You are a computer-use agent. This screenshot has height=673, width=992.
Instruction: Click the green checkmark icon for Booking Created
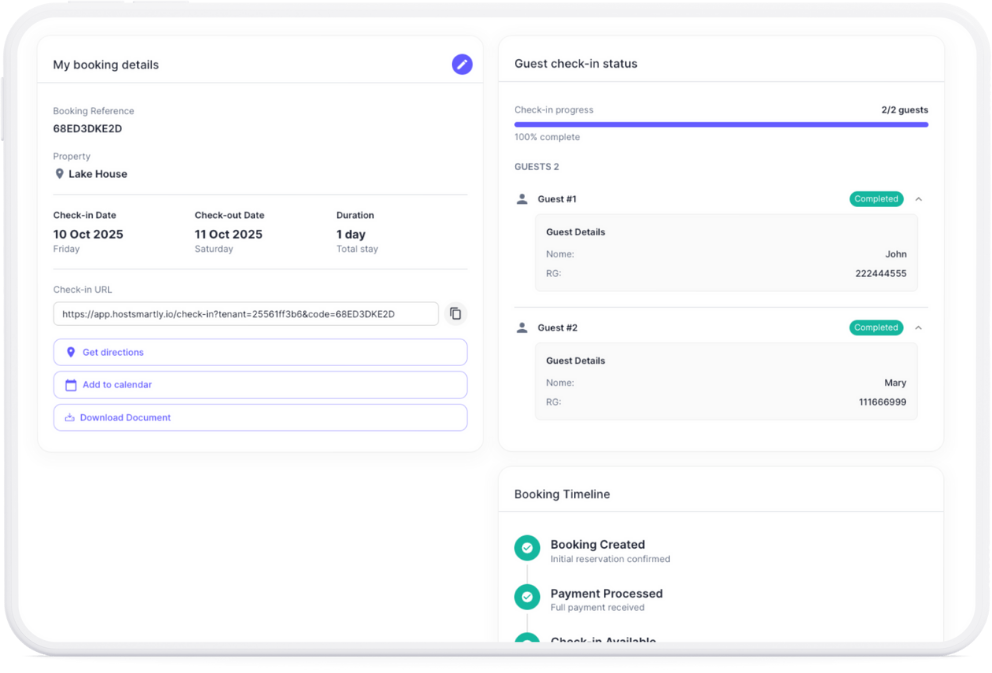(x=527, y=548)
